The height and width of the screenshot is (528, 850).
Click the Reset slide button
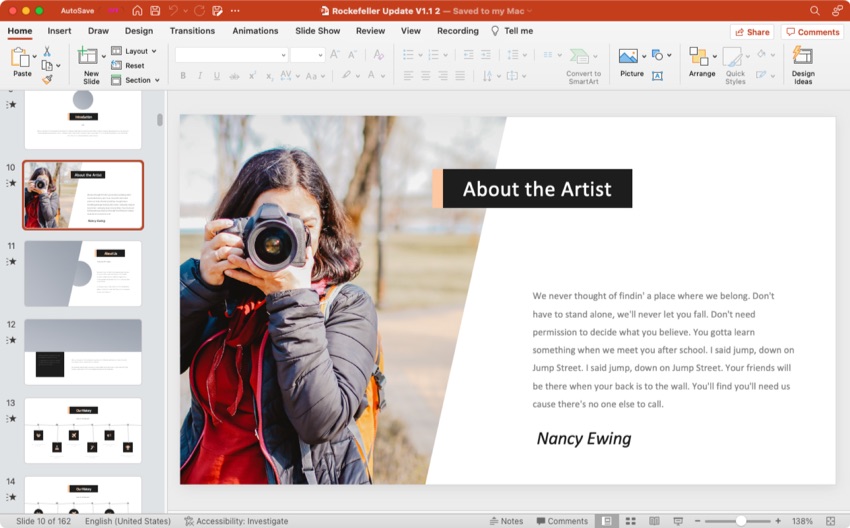pos(128,66)
